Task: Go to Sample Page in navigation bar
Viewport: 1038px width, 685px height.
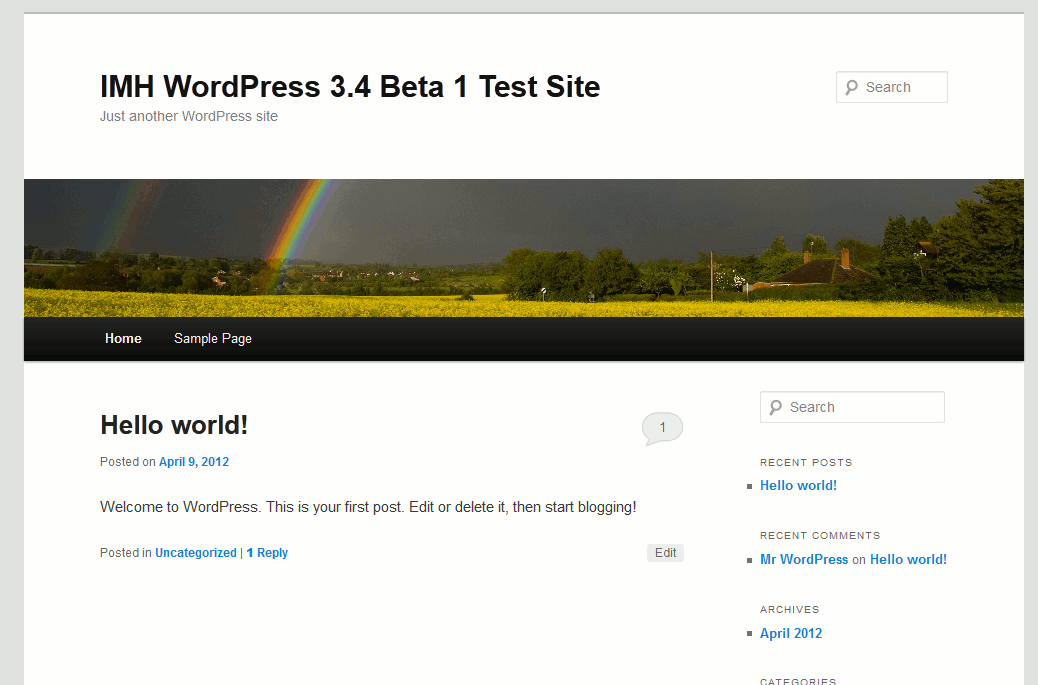Action: pos(213,339)
